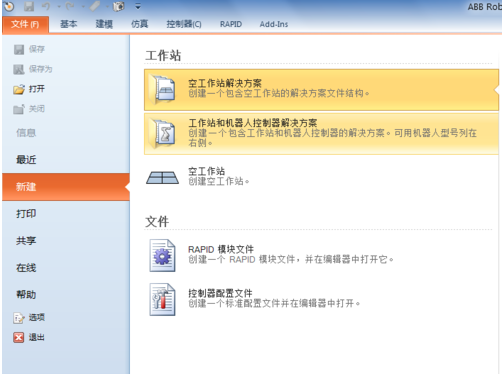Switch to the Add-Ins ribbon tab
The height and width of the screenshot is (376, 503).
[x=274, y=24]
